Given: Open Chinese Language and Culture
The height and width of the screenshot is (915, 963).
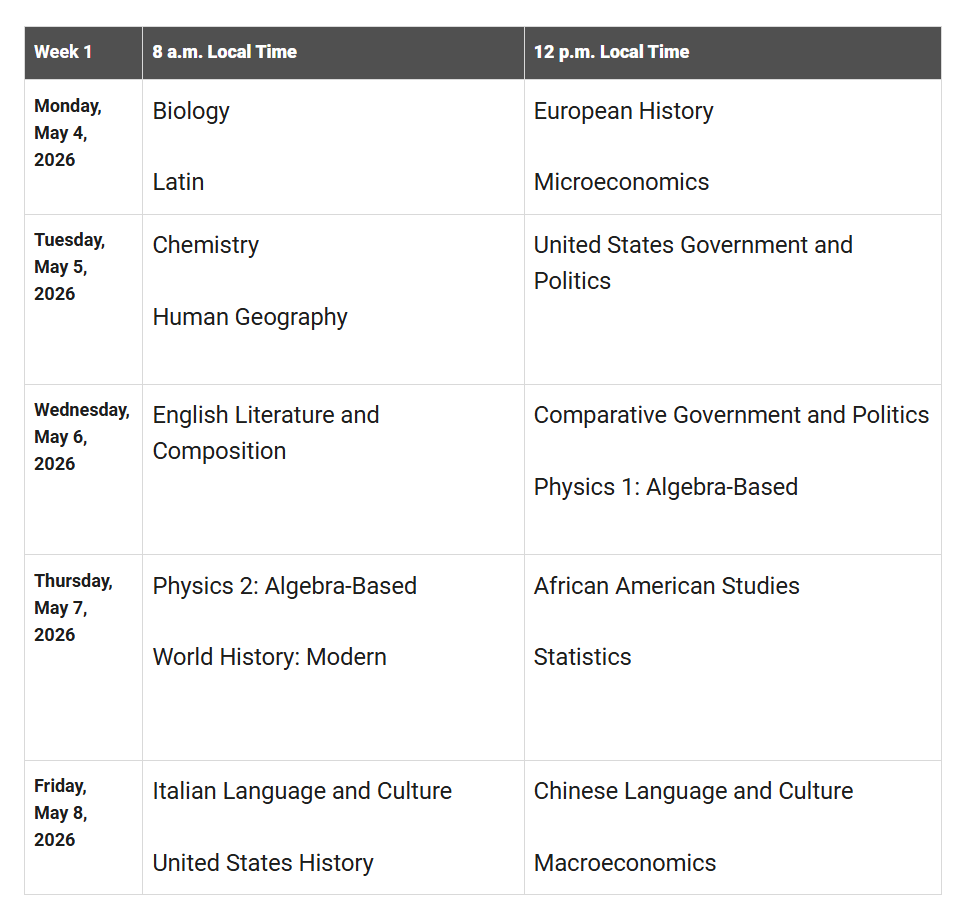Looking at the screenshot, I should [693, 791].
